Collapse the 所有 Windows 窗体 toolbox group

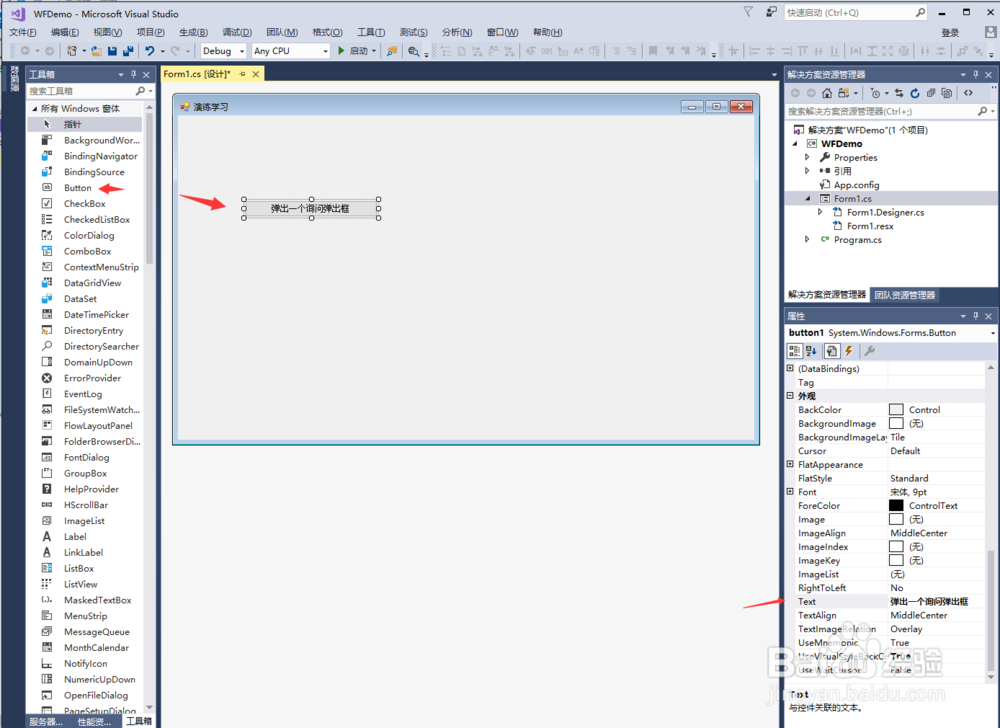pos(34,109)
